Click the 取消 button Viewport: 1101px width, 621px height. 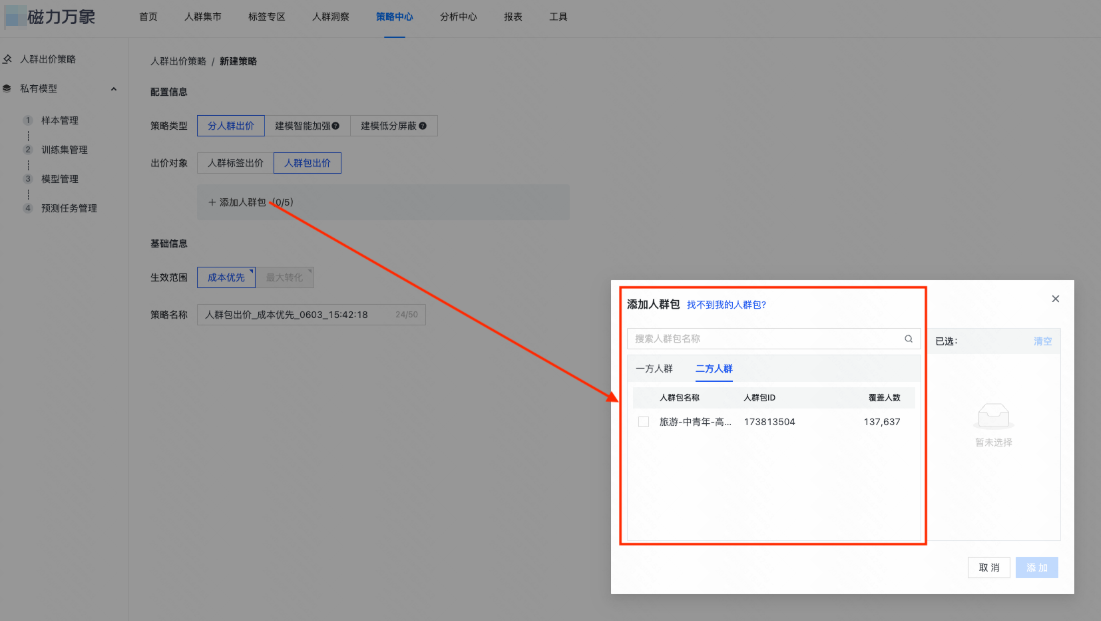coord(989,568)
